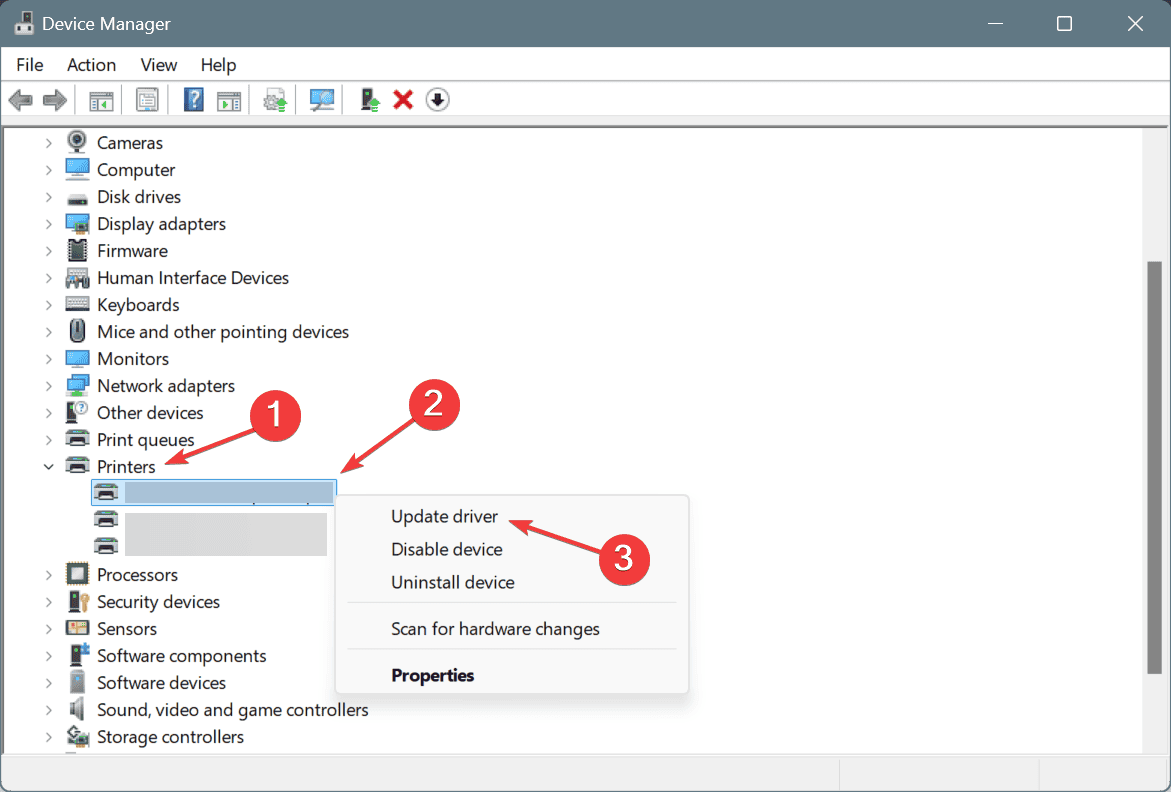
Task: Click the red X Uninstall device icon
Action: point(403,100)
